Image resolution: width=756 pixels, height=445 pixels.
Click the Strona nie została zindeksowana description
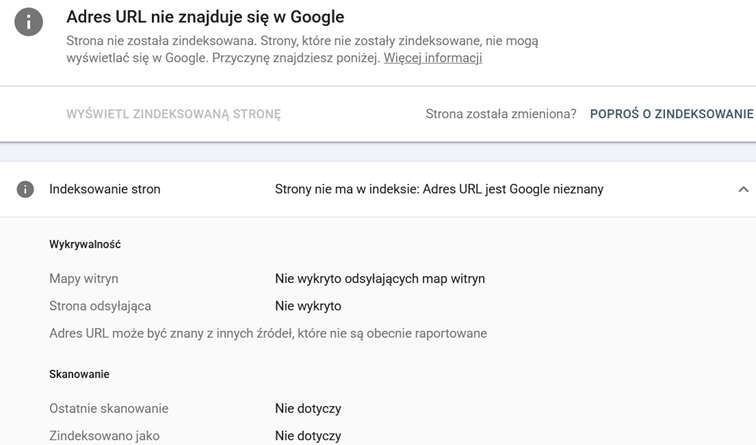click(302, 49)
